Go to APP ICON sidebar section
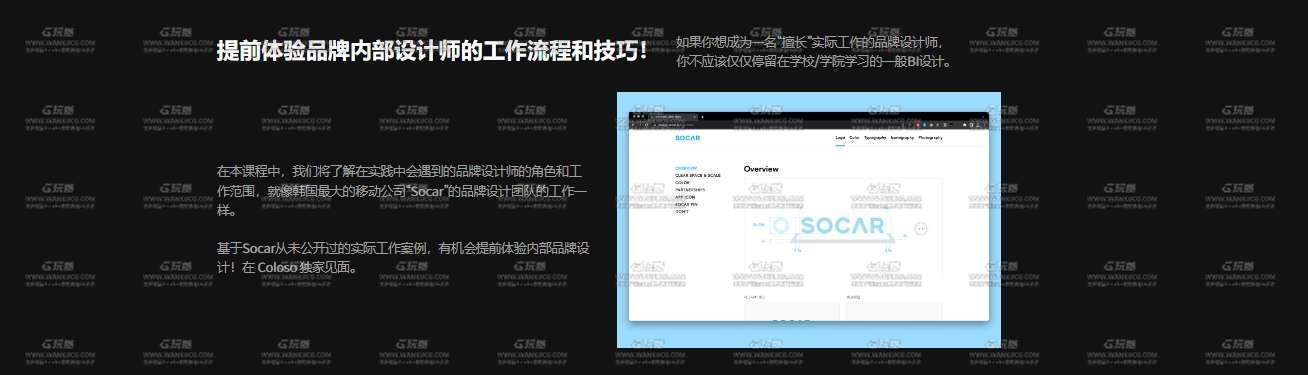 click(685, 197)
